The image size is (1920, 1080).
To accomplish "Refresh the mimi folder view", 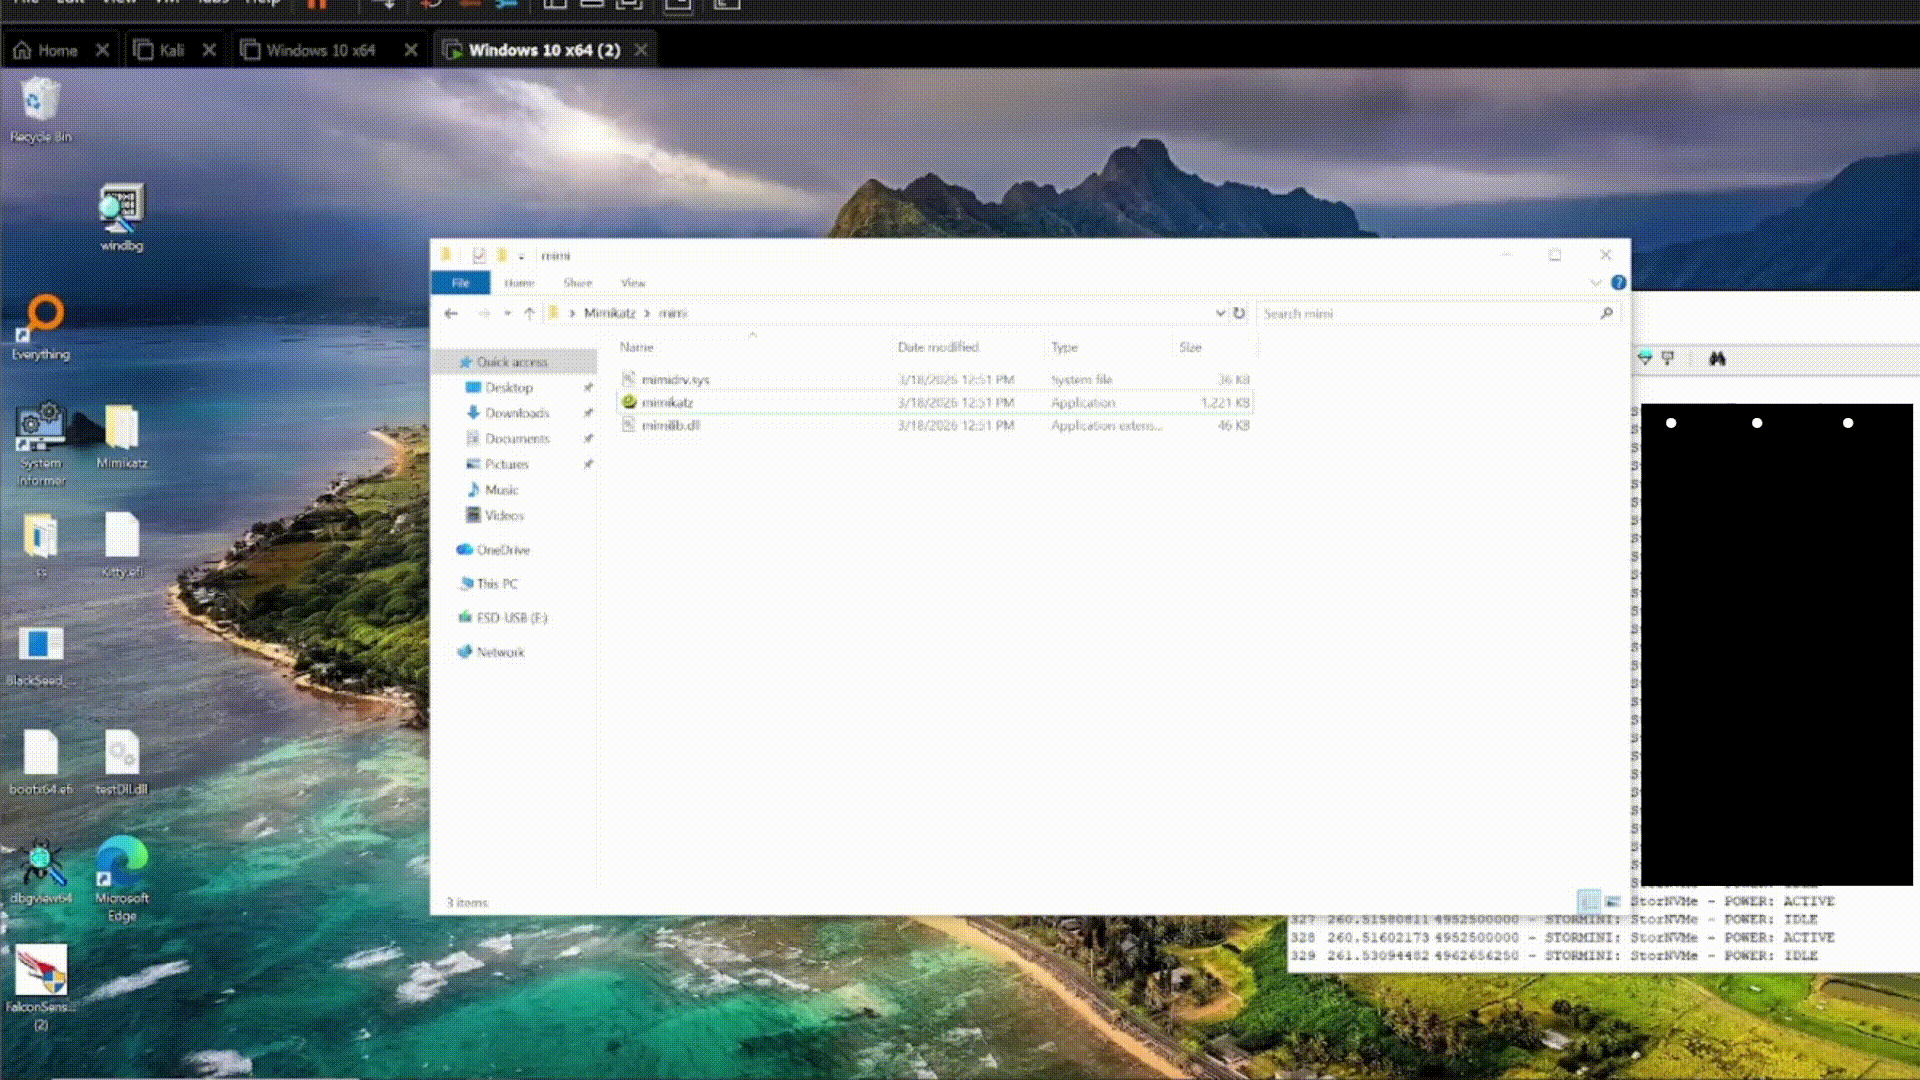I will click(x=1239, y=313).
